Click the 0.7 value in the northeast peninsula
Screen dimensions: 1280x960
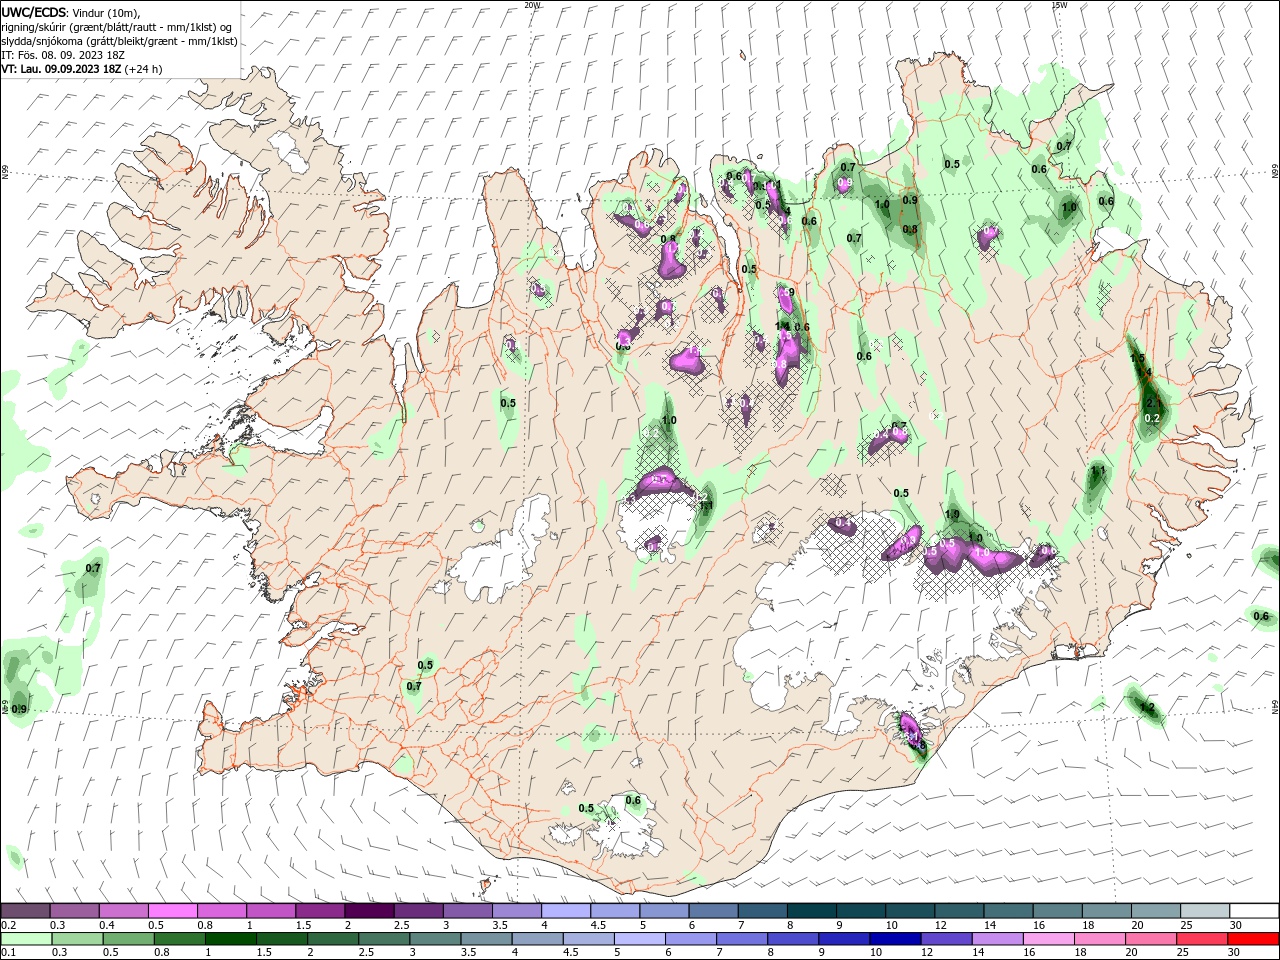pos(1064,146)
